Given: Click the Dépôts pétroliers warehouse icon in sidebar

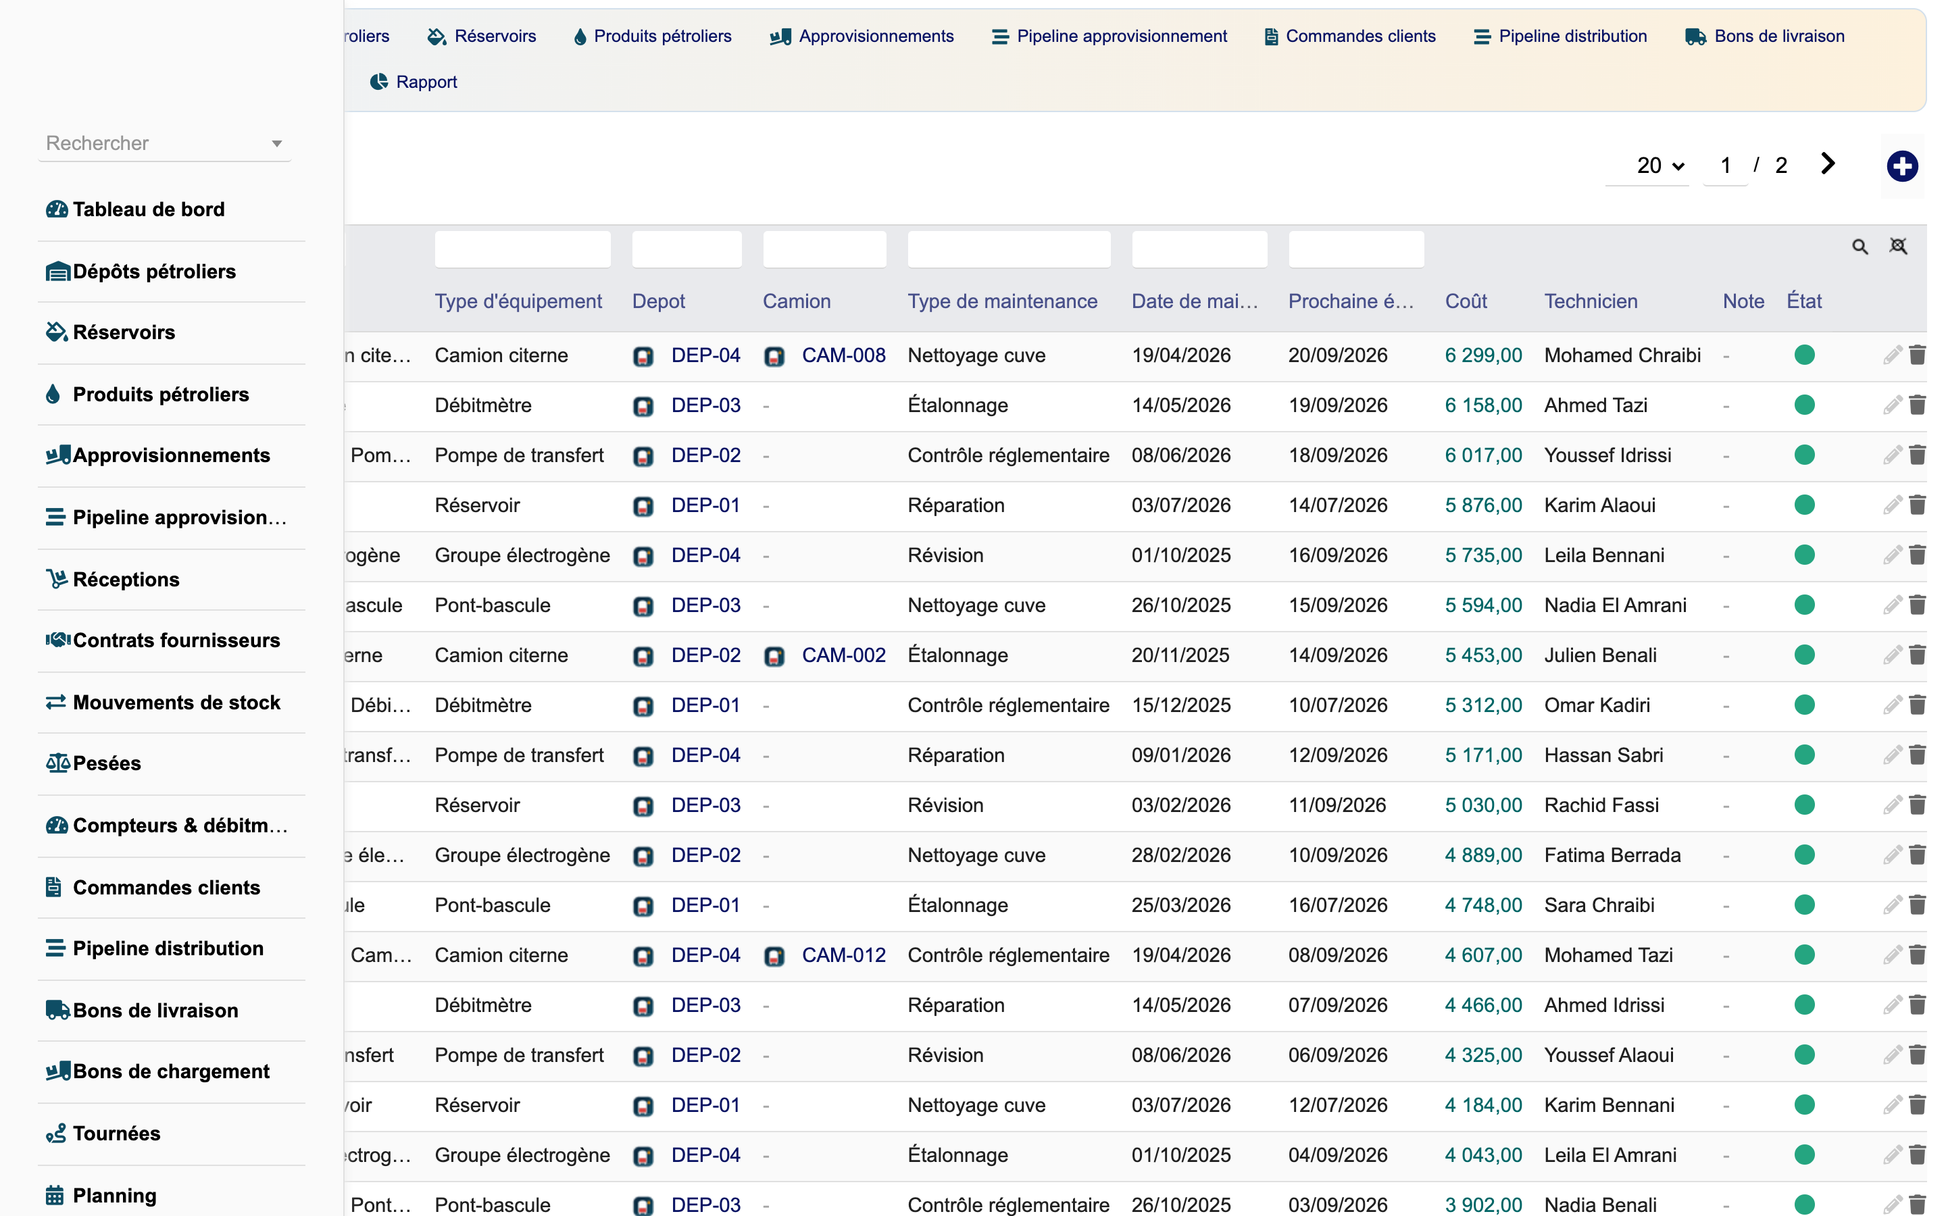Looking at the screenshot, I should pyautogui.click(x=57, y=271).
